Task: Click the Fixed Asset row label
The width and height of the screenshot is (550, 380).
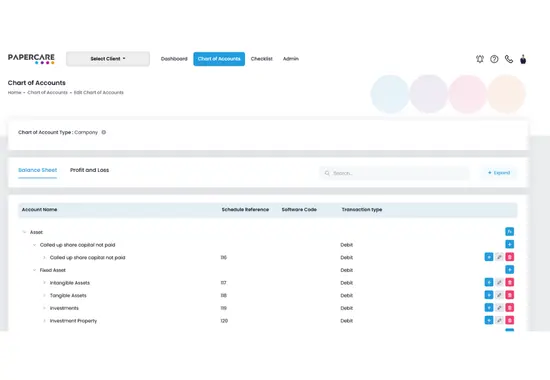Action: (53, 270)
